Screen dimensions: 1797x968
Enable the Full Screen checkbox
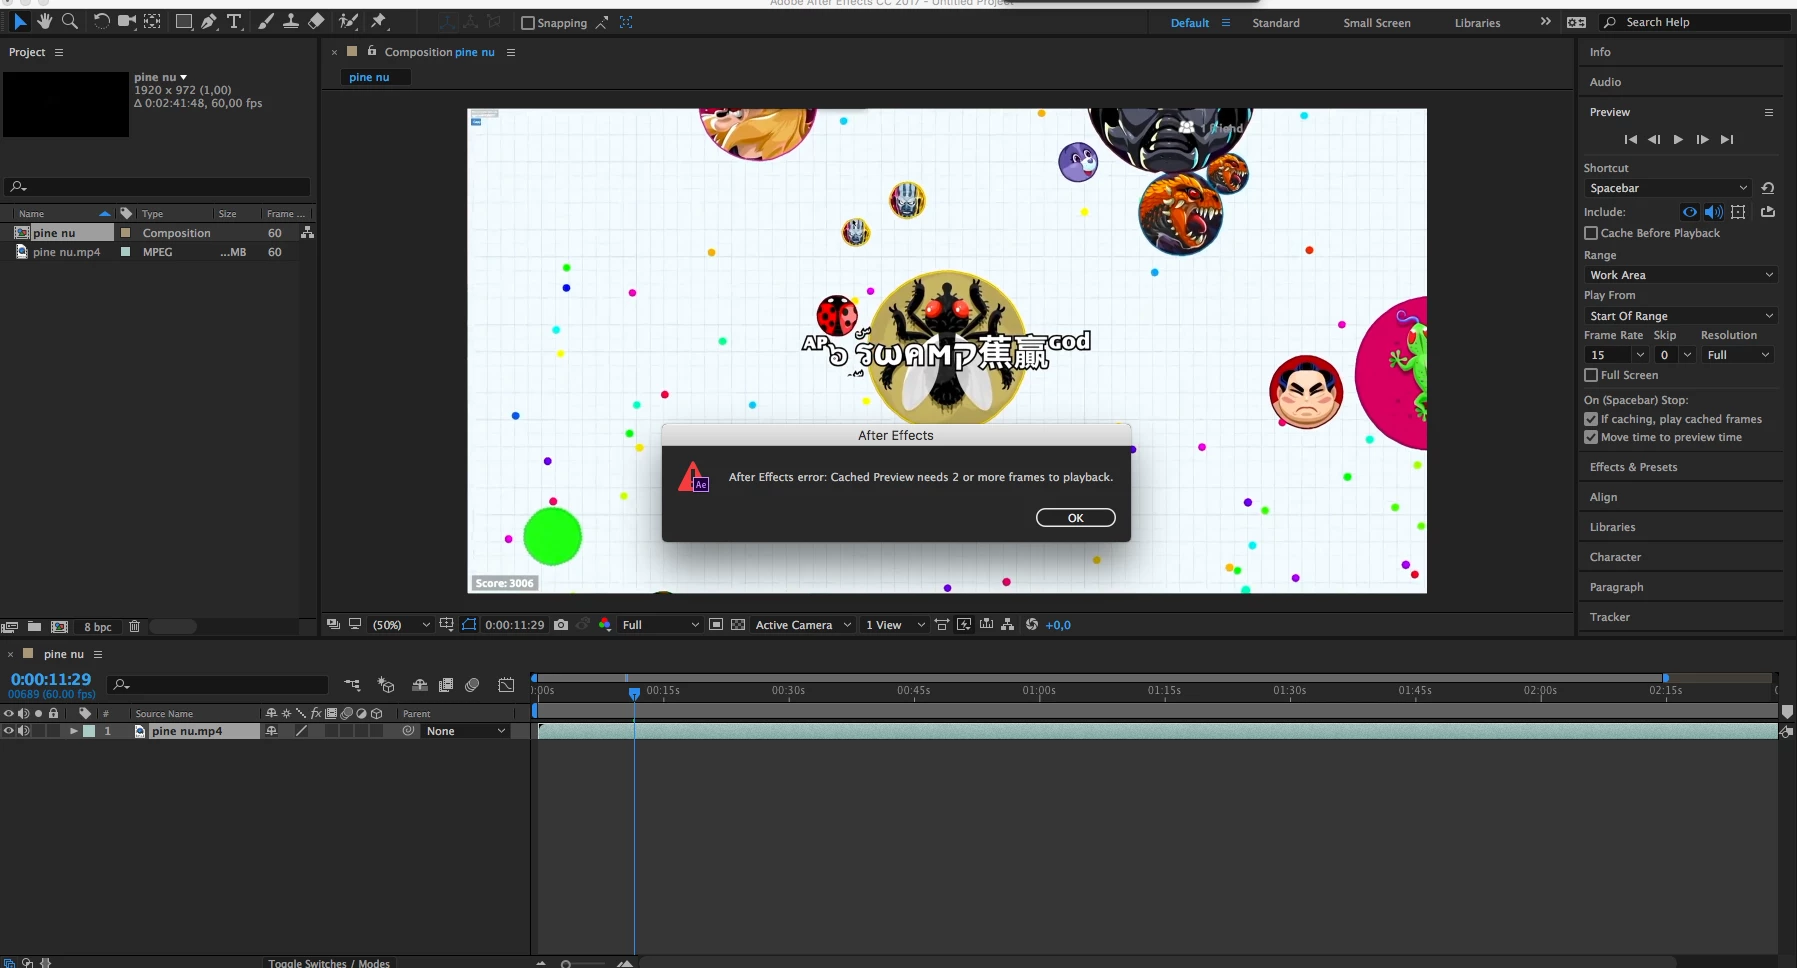coord(1591,375)
